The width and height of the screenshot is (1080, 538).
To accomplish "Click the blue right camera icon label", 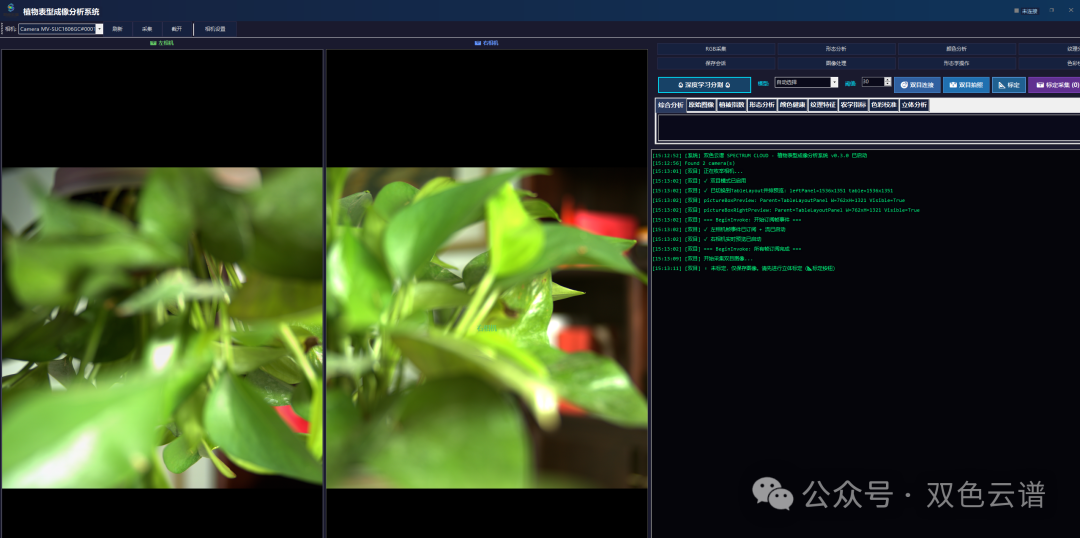I will [486, 43].
